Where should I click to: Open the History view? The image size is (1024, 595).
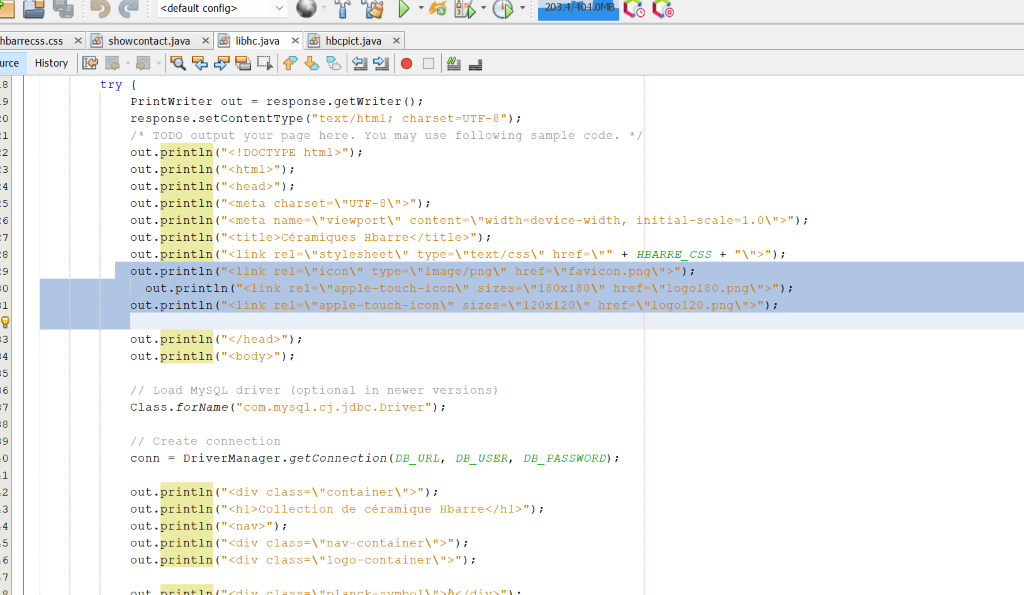click(x=51, y=63)
